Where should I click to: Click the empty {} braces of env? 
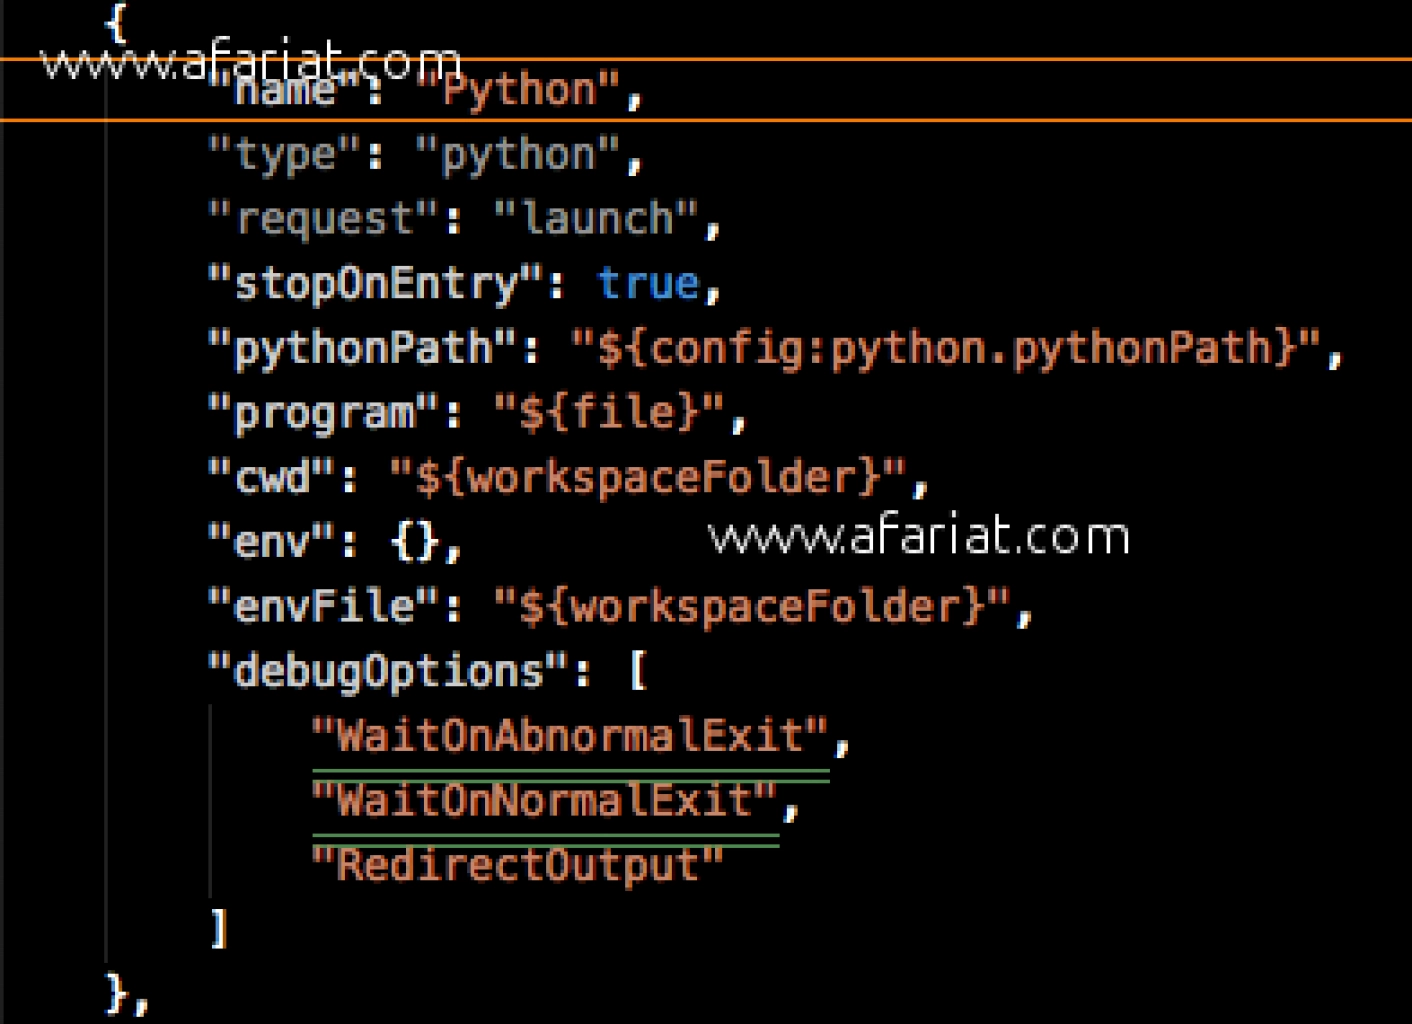(414, 543)
